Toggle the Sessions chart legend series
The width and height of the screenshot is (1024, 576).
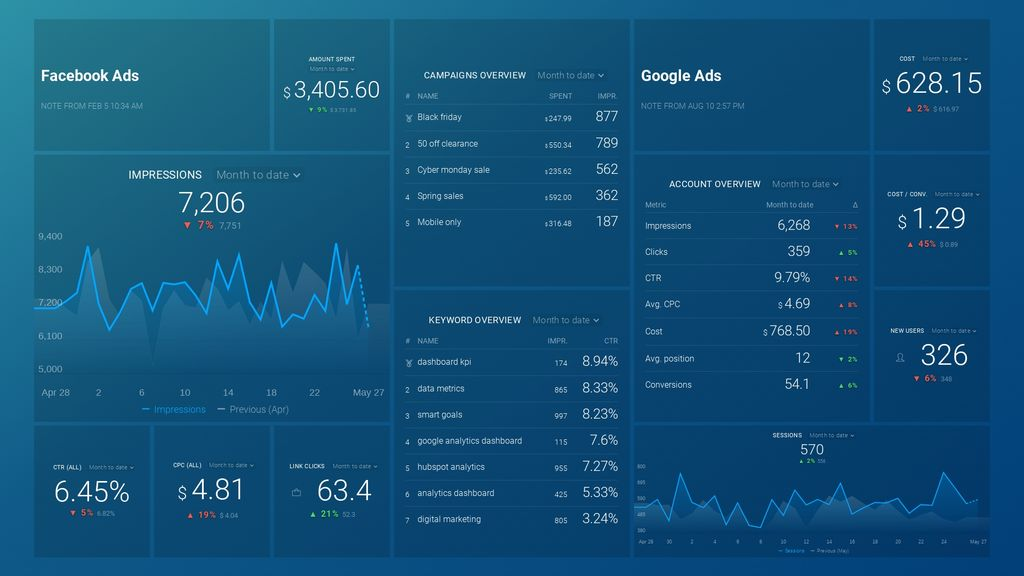[792, 551]
